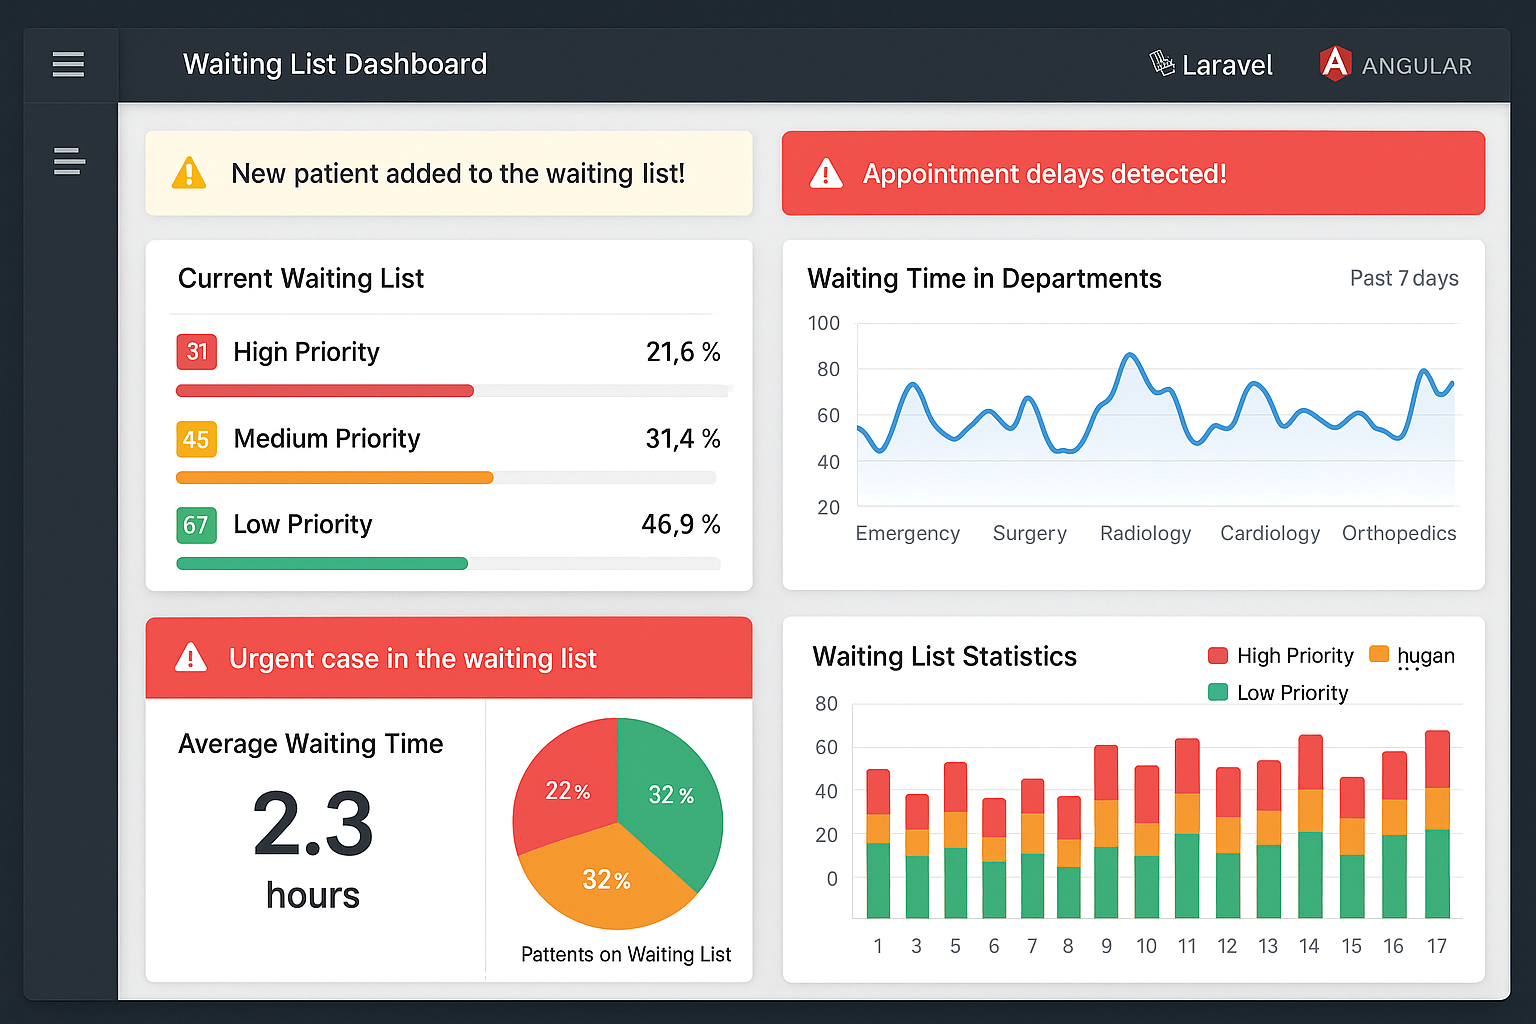Viewport: 1536px width, 1024px height.
Task: Click the alert icon in the delays banner
Action: [826, 172]
